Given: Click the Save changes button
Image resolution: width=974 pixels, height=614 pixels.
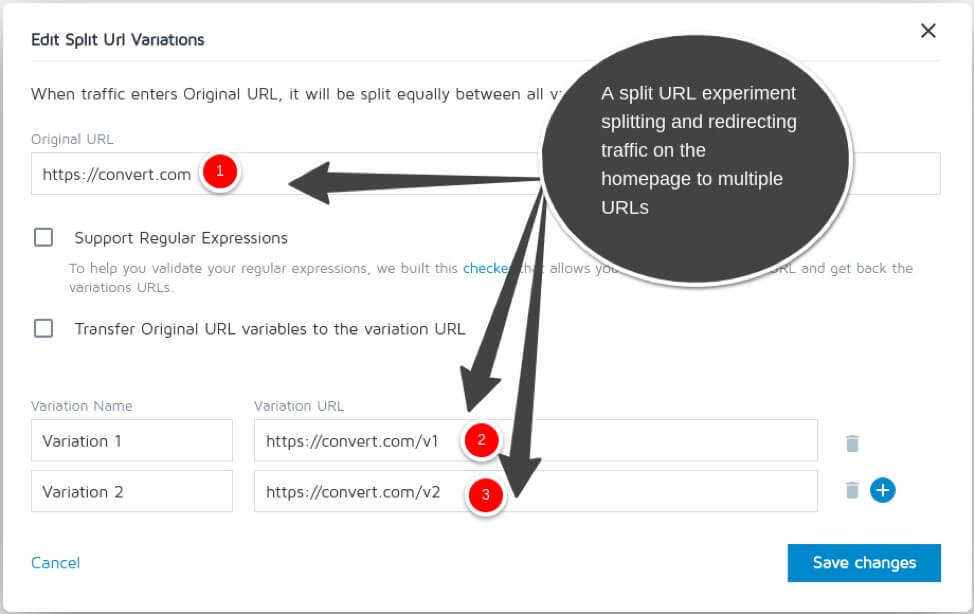Looking at the screenshot, I should (x=864, y=562).
